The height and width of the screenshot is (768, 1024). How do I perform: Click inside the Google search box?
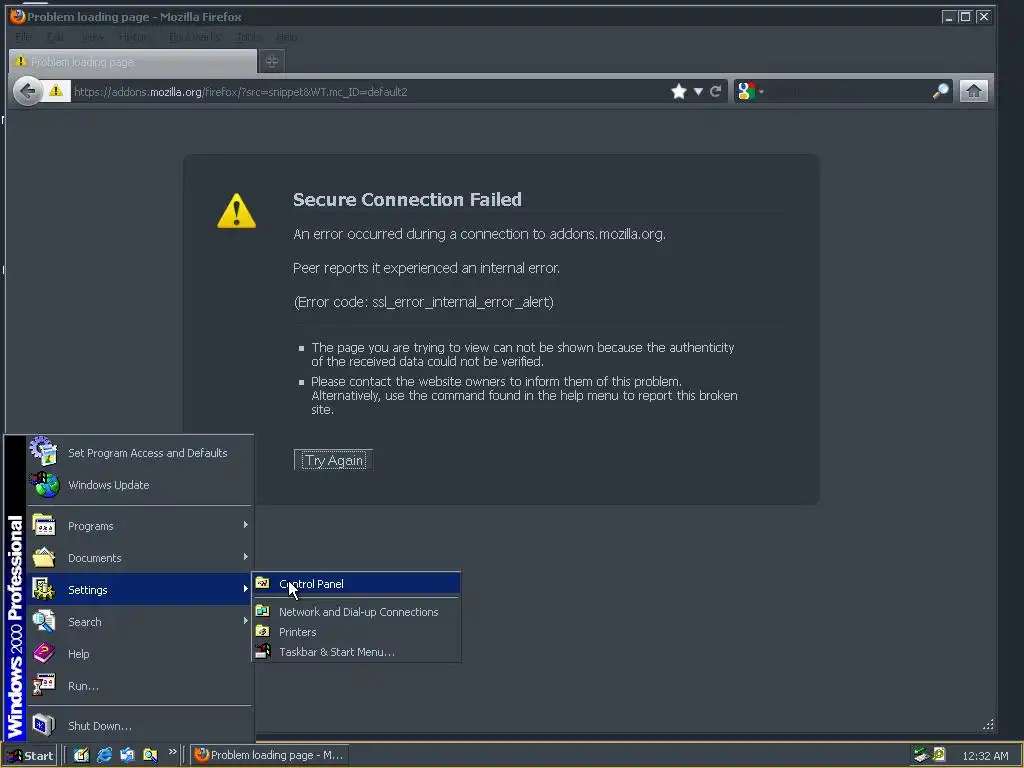coord(848,91)
